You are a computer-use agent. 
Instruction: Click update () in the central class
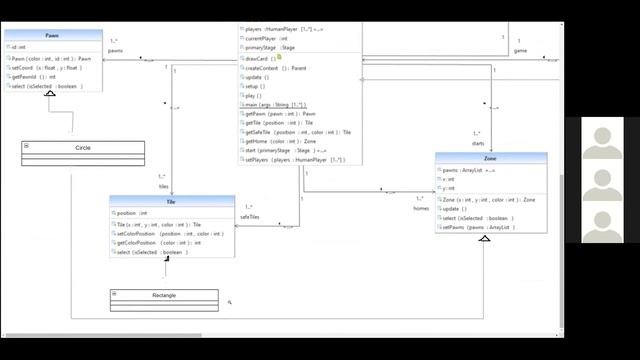pyautogui.click(x=255, y=77)
